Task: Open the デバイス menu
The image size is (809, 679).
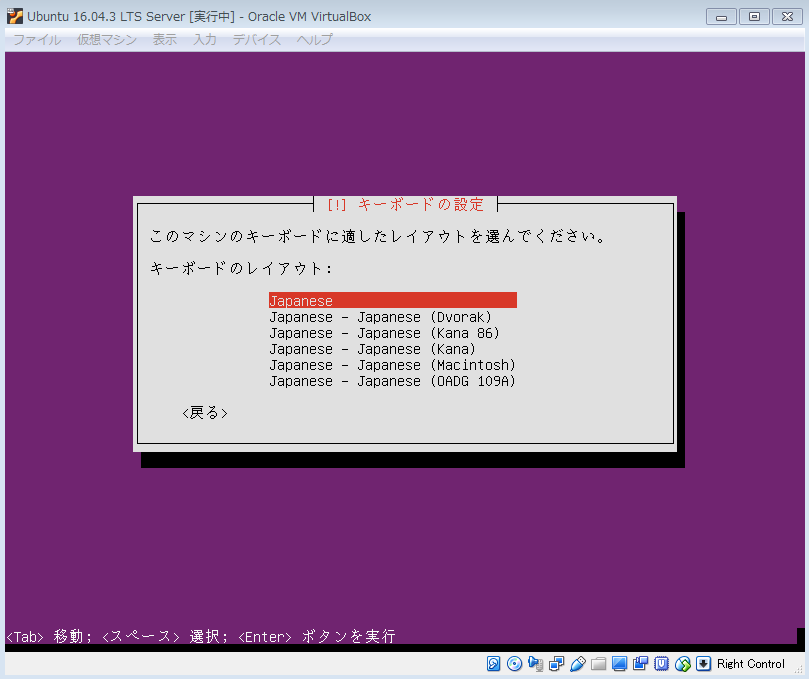Action: [x=256, y=40]
